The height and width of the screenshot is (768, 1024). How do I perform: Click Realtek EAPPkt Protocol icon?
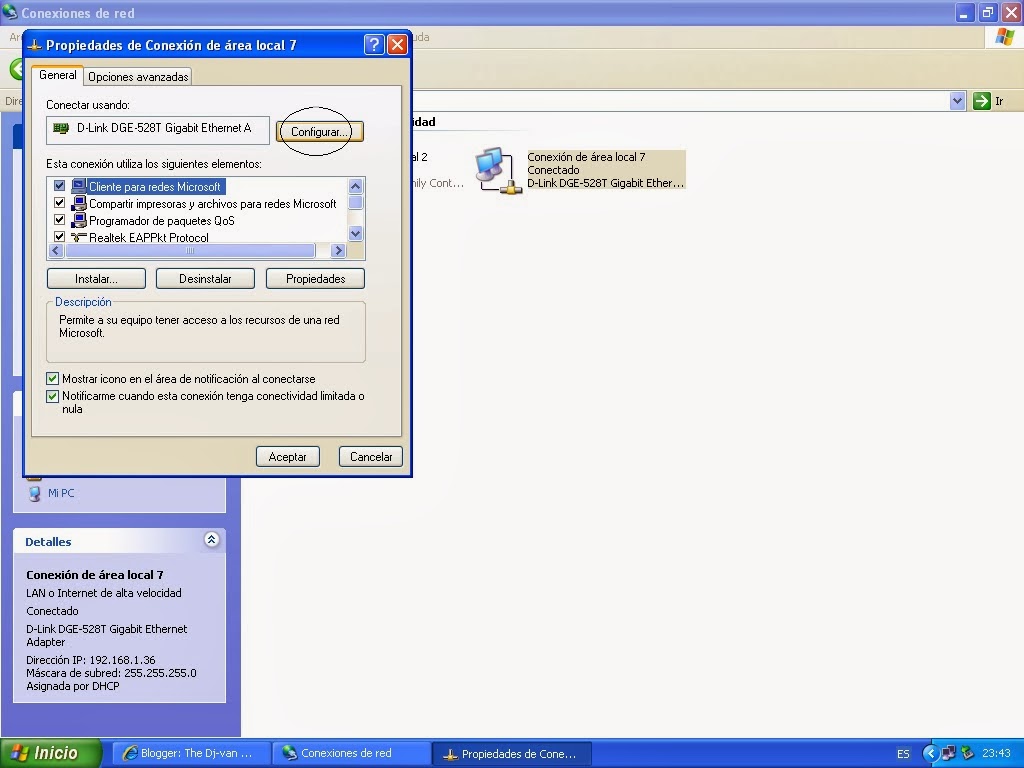[x=78, y=236]
